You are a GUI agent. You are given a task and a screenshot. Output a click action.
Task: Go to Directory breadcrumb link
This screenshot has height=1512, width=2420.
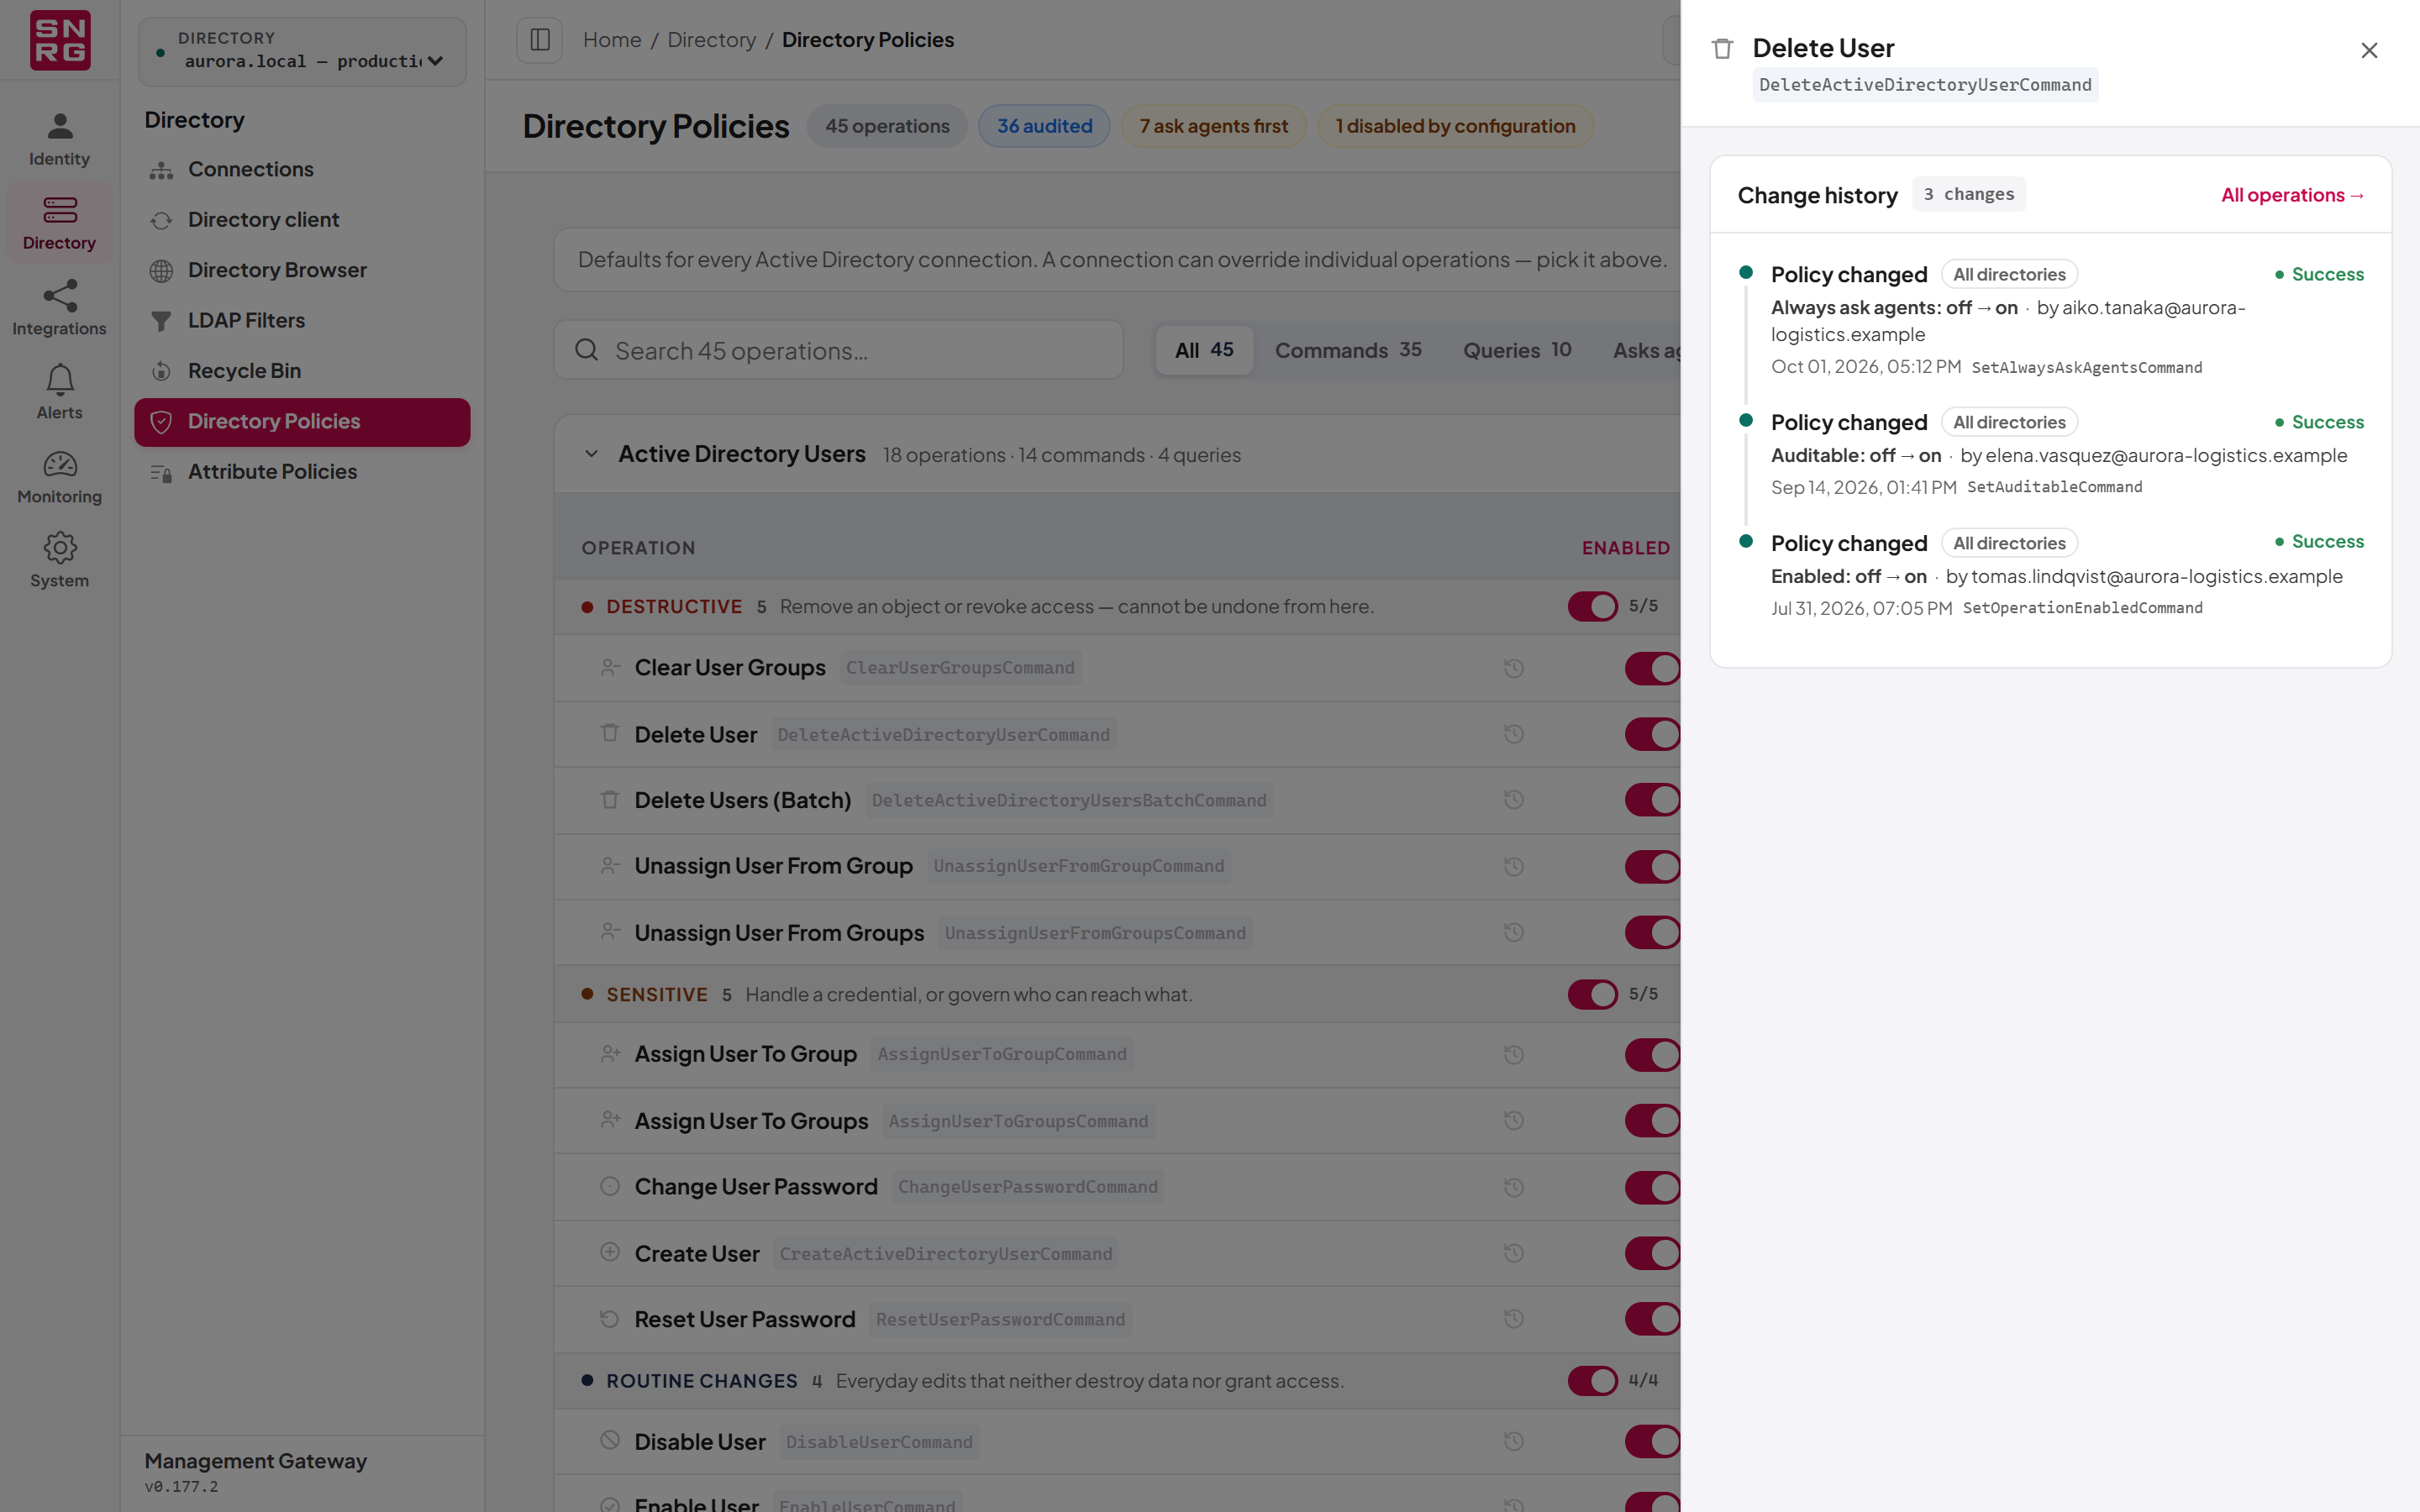point(711,40)
